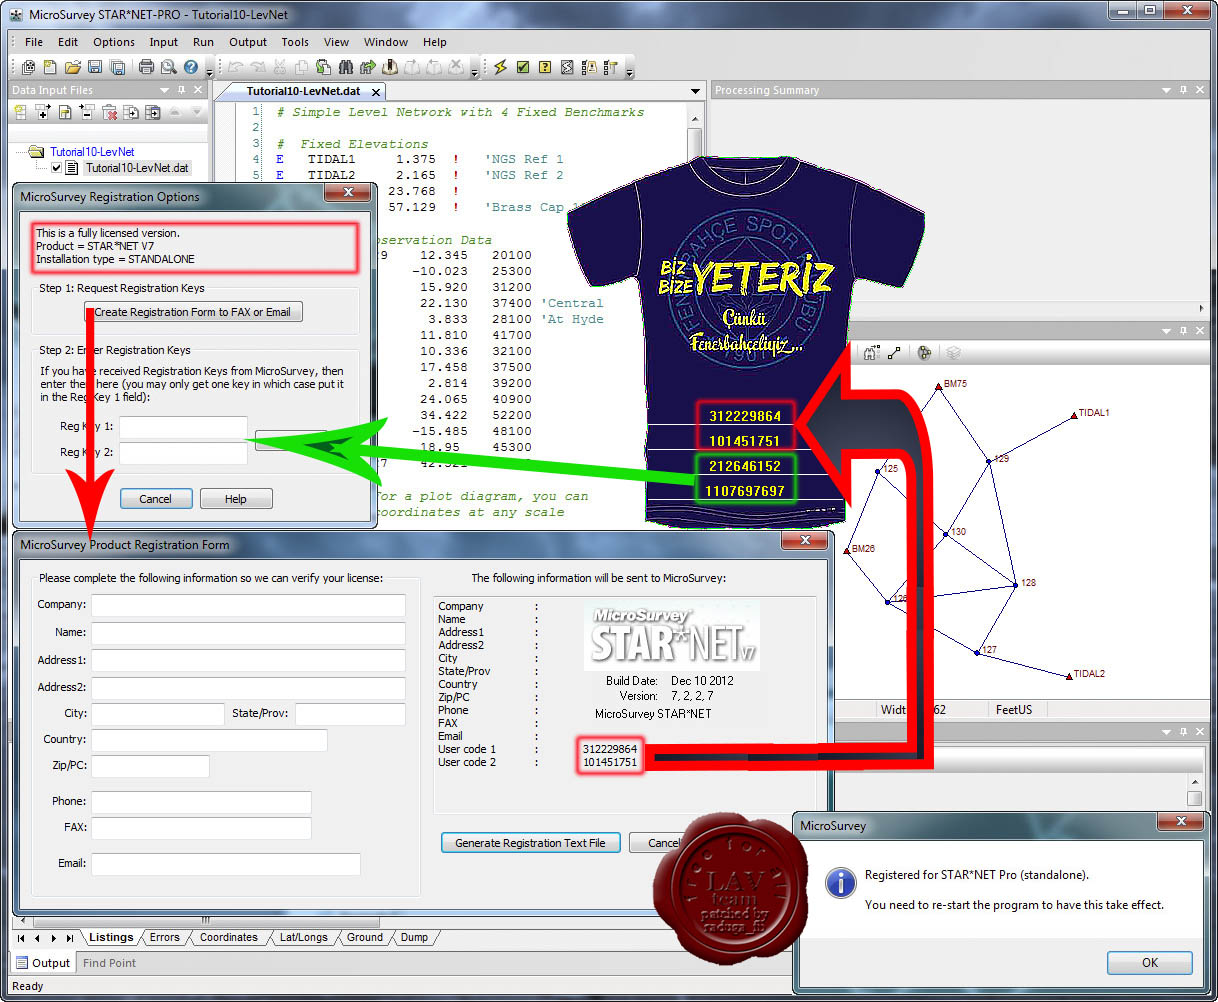The height and width of the screenshot is (1002, 1218).
Task: Open Data Input Files panel dropdown arrow
Action: [164, 90]
